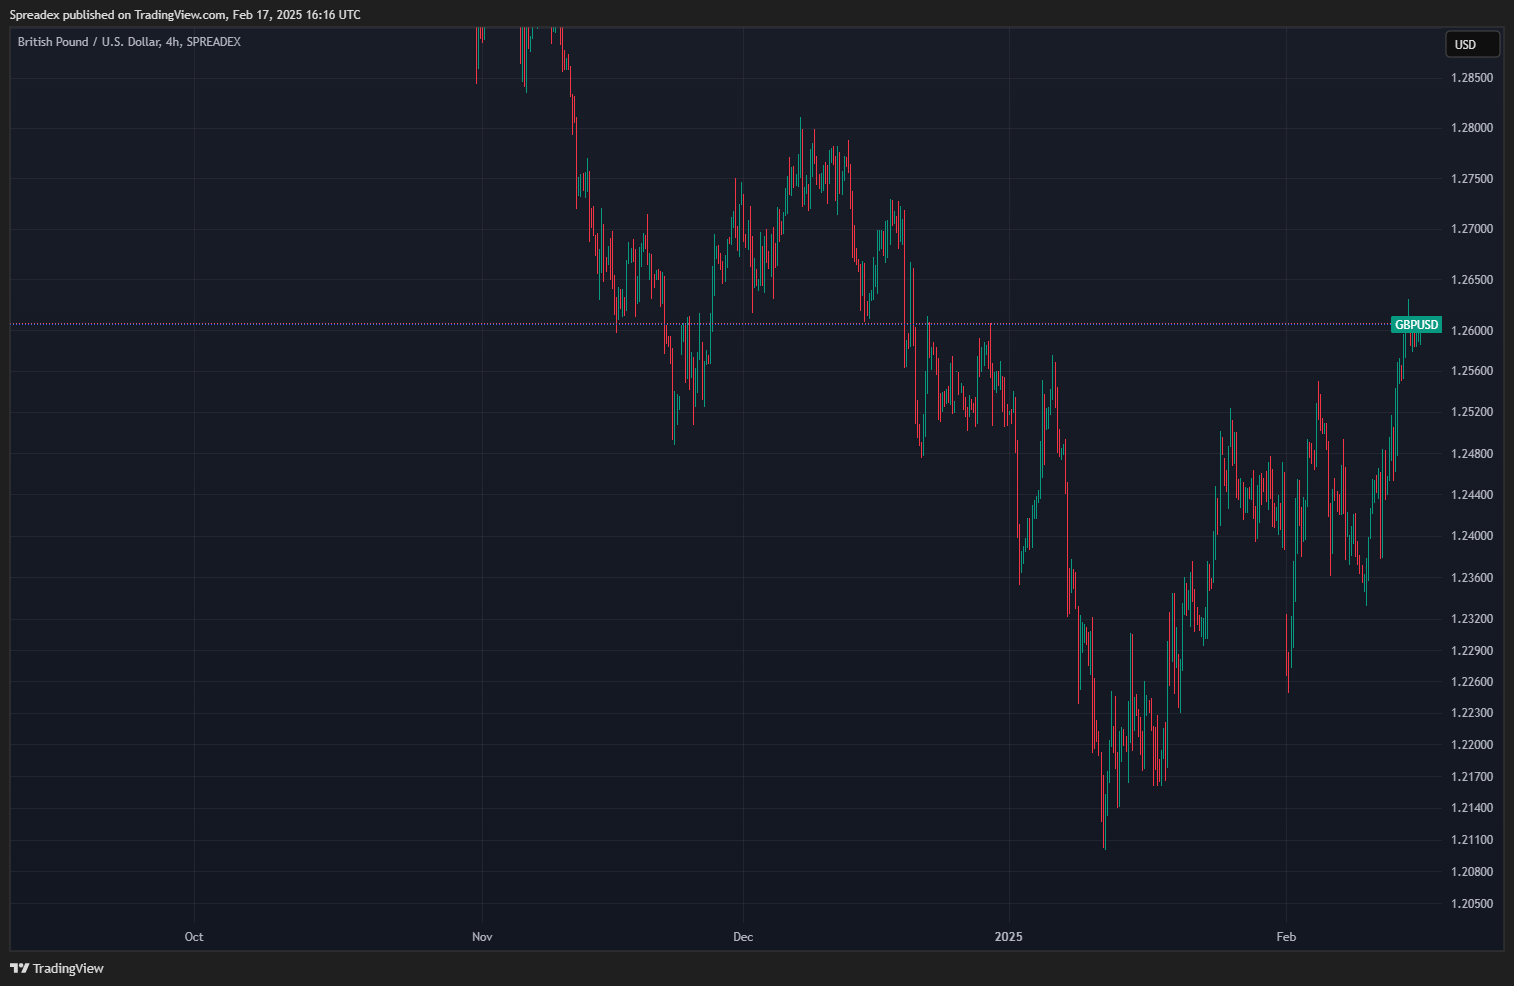Click the 1.22900 price axis label
Viewport: 1514px width, 986px height.
(1472, 651)
